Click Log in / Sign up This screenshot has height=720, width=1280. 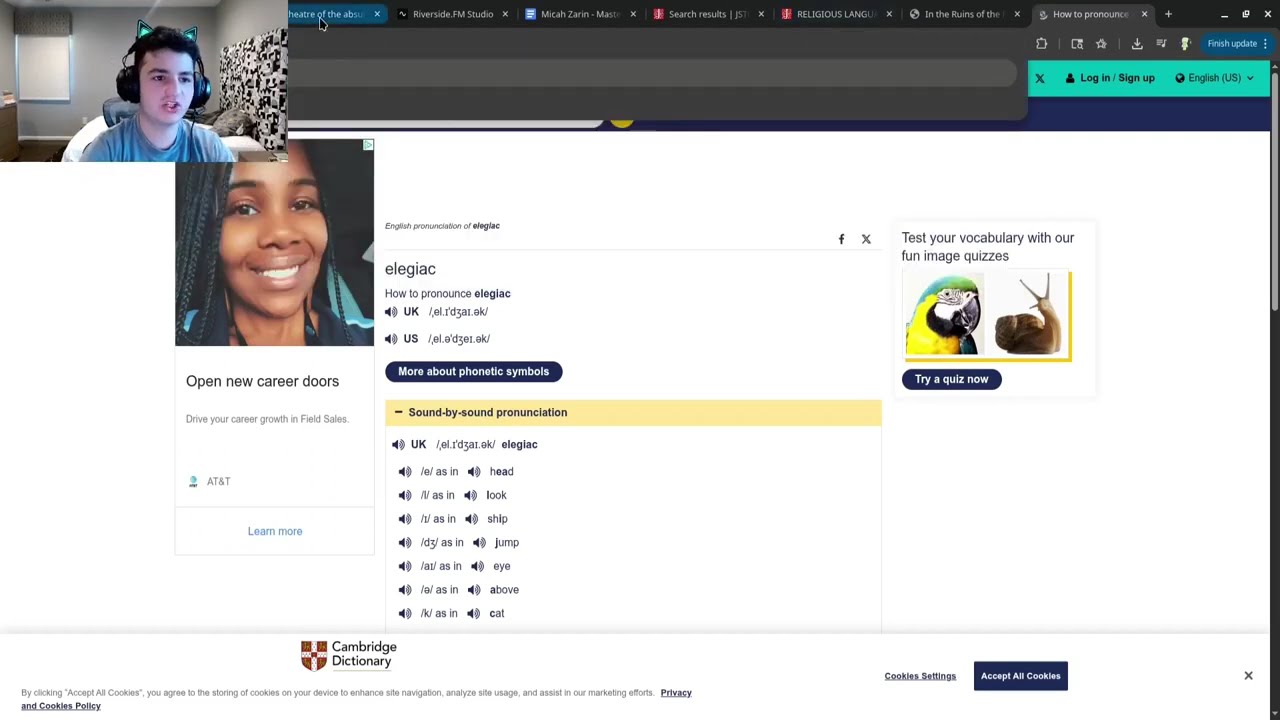click(1110, 78)
